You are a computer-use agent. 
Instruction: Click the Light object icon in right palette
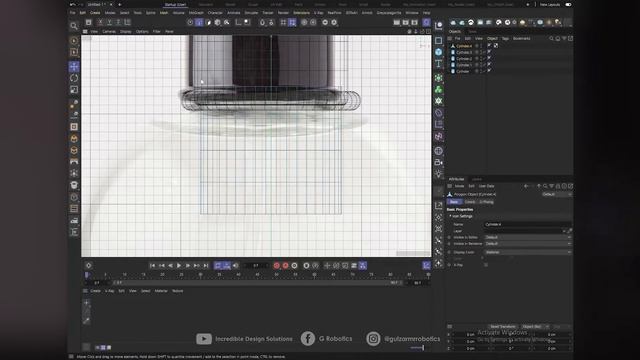(x=438, y=173)
